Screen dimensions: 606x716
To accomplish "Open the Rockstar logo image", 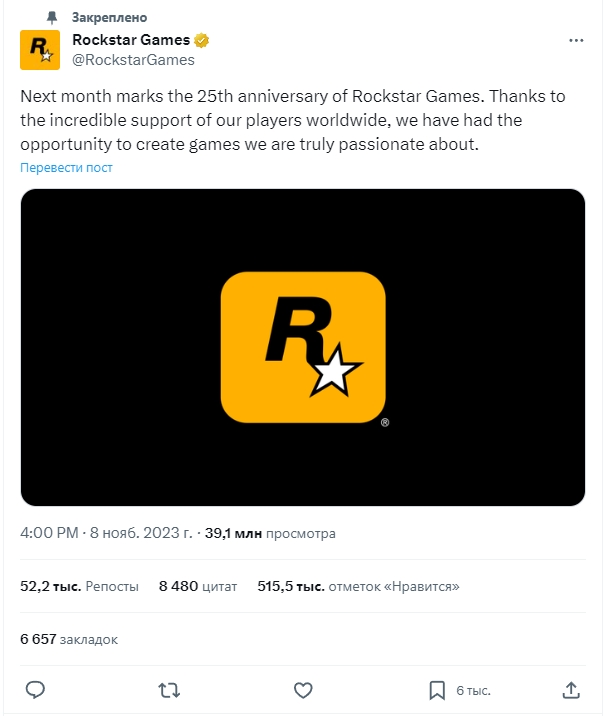I will pos(302,347).
